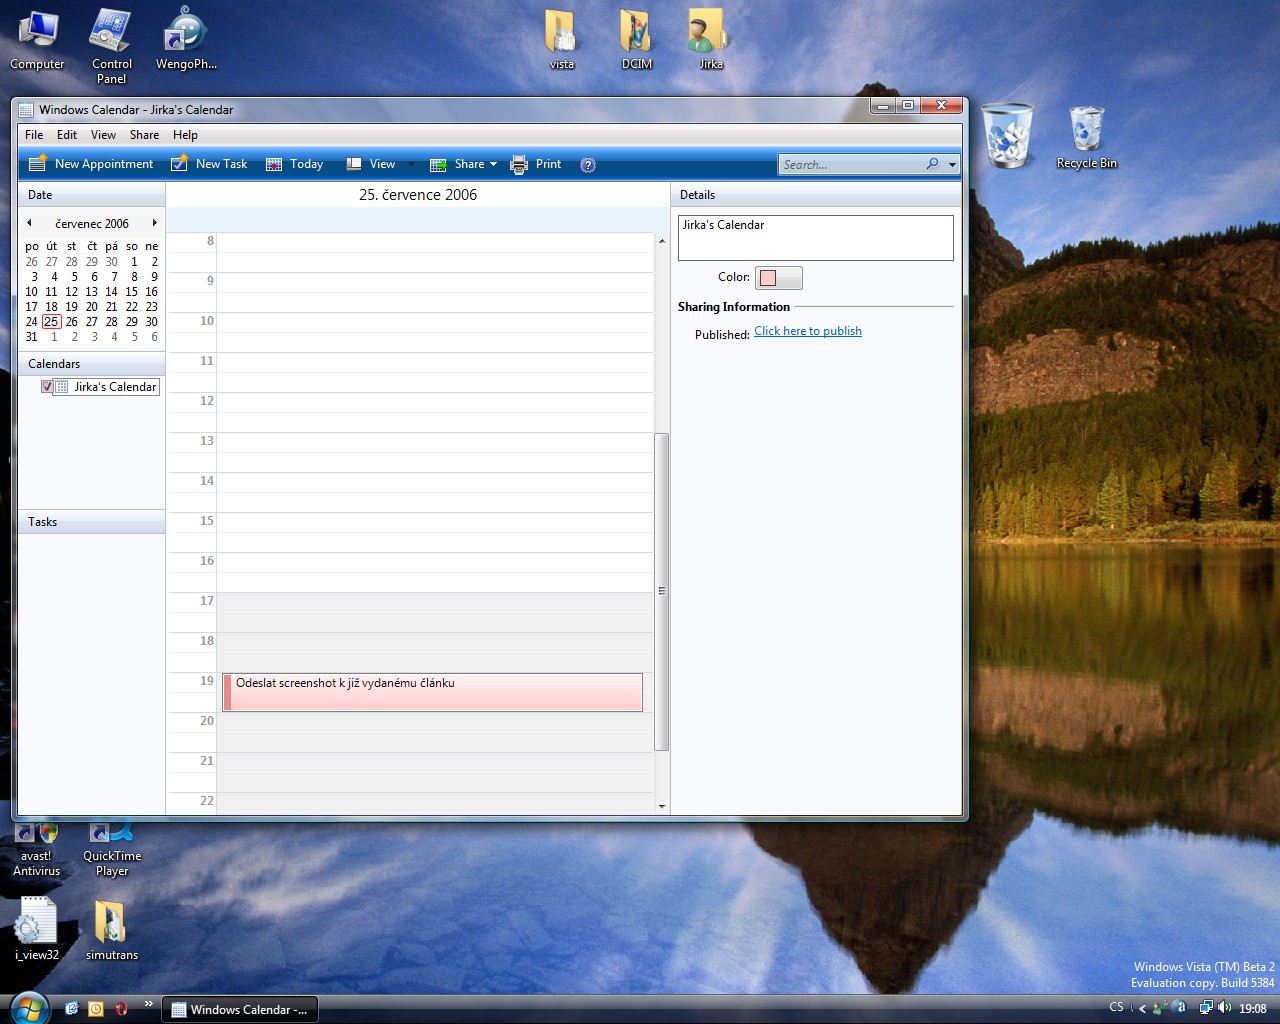
Task: Click the search magnifier icon
Action: [932, 164]
